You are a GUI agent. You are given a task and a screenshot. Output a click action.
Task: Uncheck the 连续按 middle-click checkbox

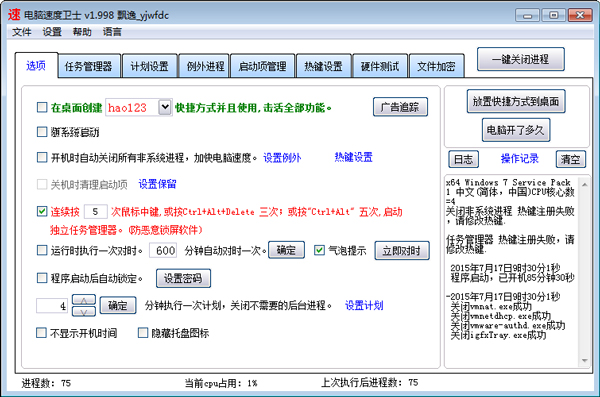42,211
